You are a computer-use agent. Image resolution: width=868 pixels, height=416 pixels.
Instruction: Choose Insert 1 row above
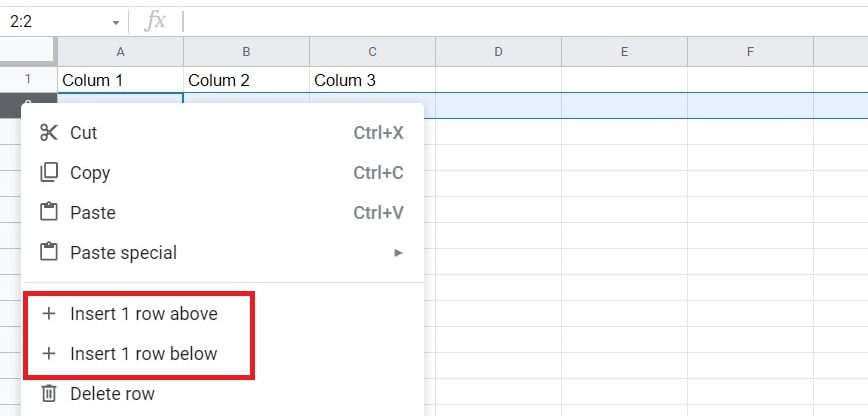(143, 314)
